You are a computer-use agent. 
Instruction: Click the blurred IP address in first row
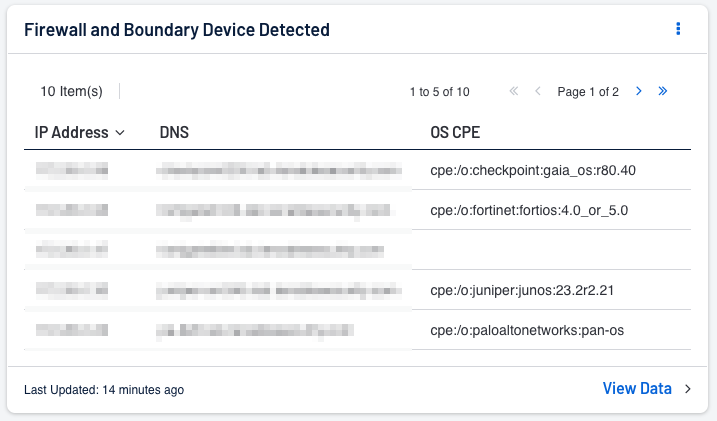[72, 170]
